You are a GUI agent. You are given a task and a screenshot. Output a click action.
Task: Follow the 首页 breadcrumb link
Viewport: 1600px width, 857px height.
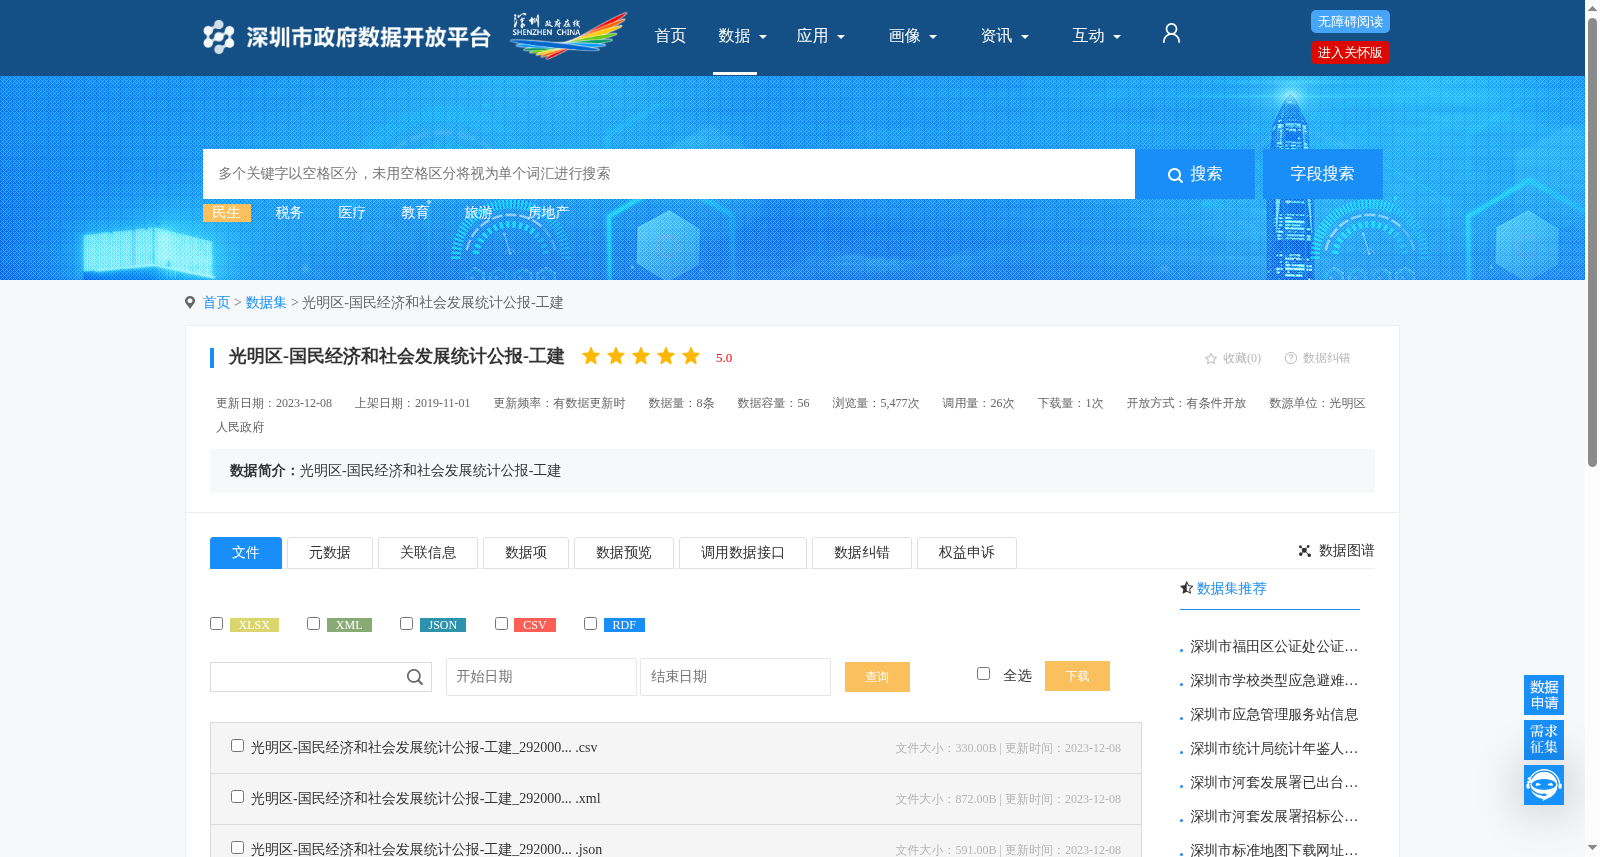[216, 302]
